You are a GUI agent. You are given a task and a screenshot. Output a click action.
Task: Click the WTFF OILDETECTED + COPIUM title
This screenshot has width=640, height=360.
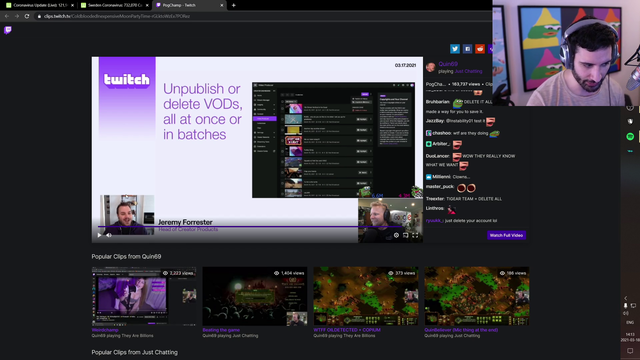coord(347,330)
